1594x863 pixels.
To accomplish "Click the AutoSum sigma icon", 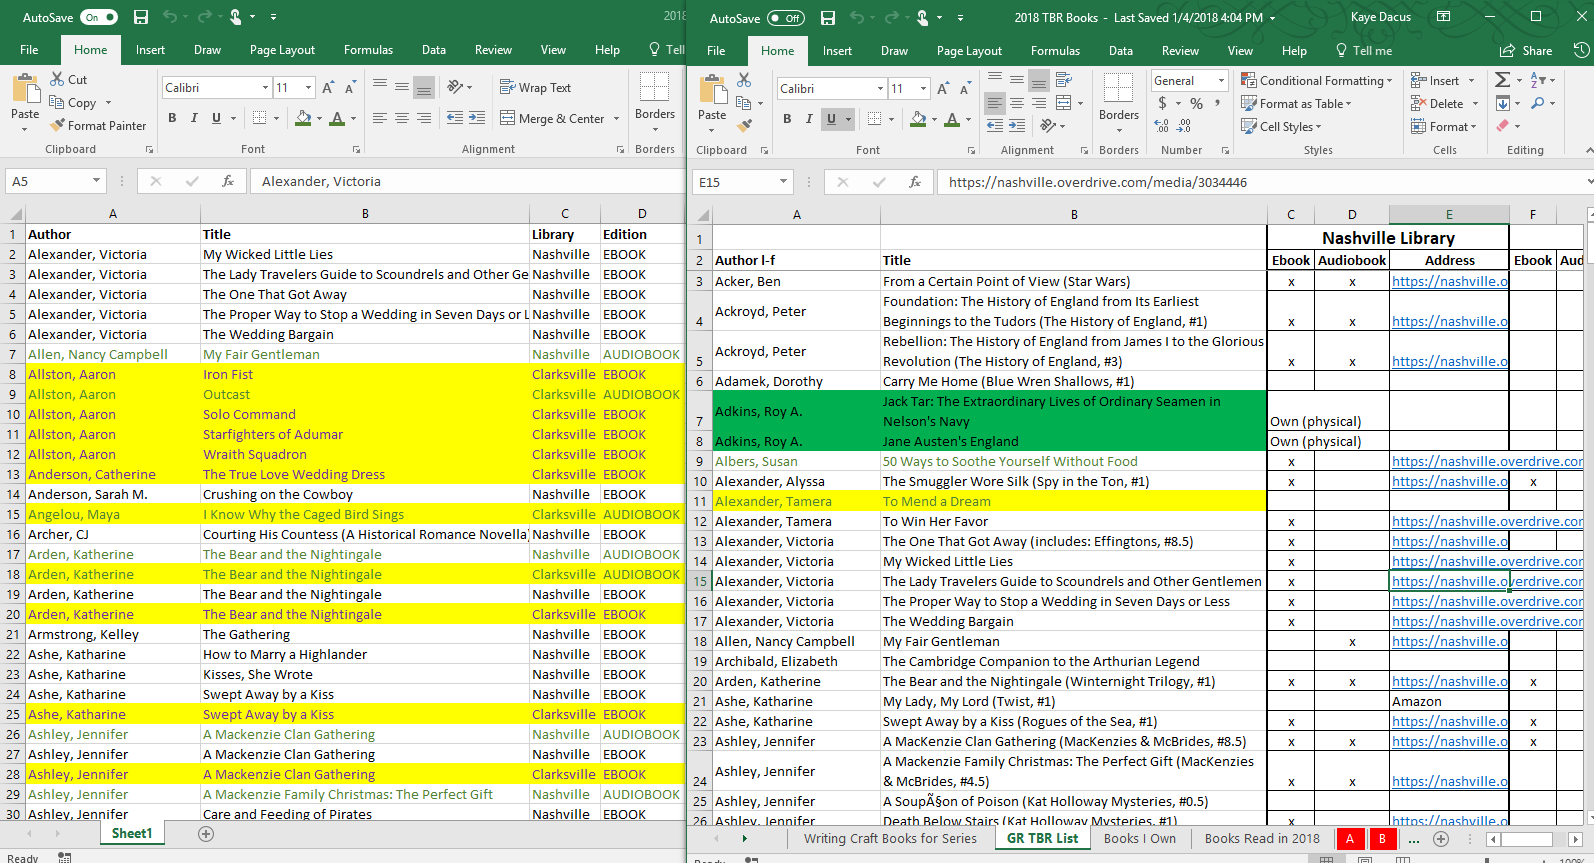I will point(1502,80).
